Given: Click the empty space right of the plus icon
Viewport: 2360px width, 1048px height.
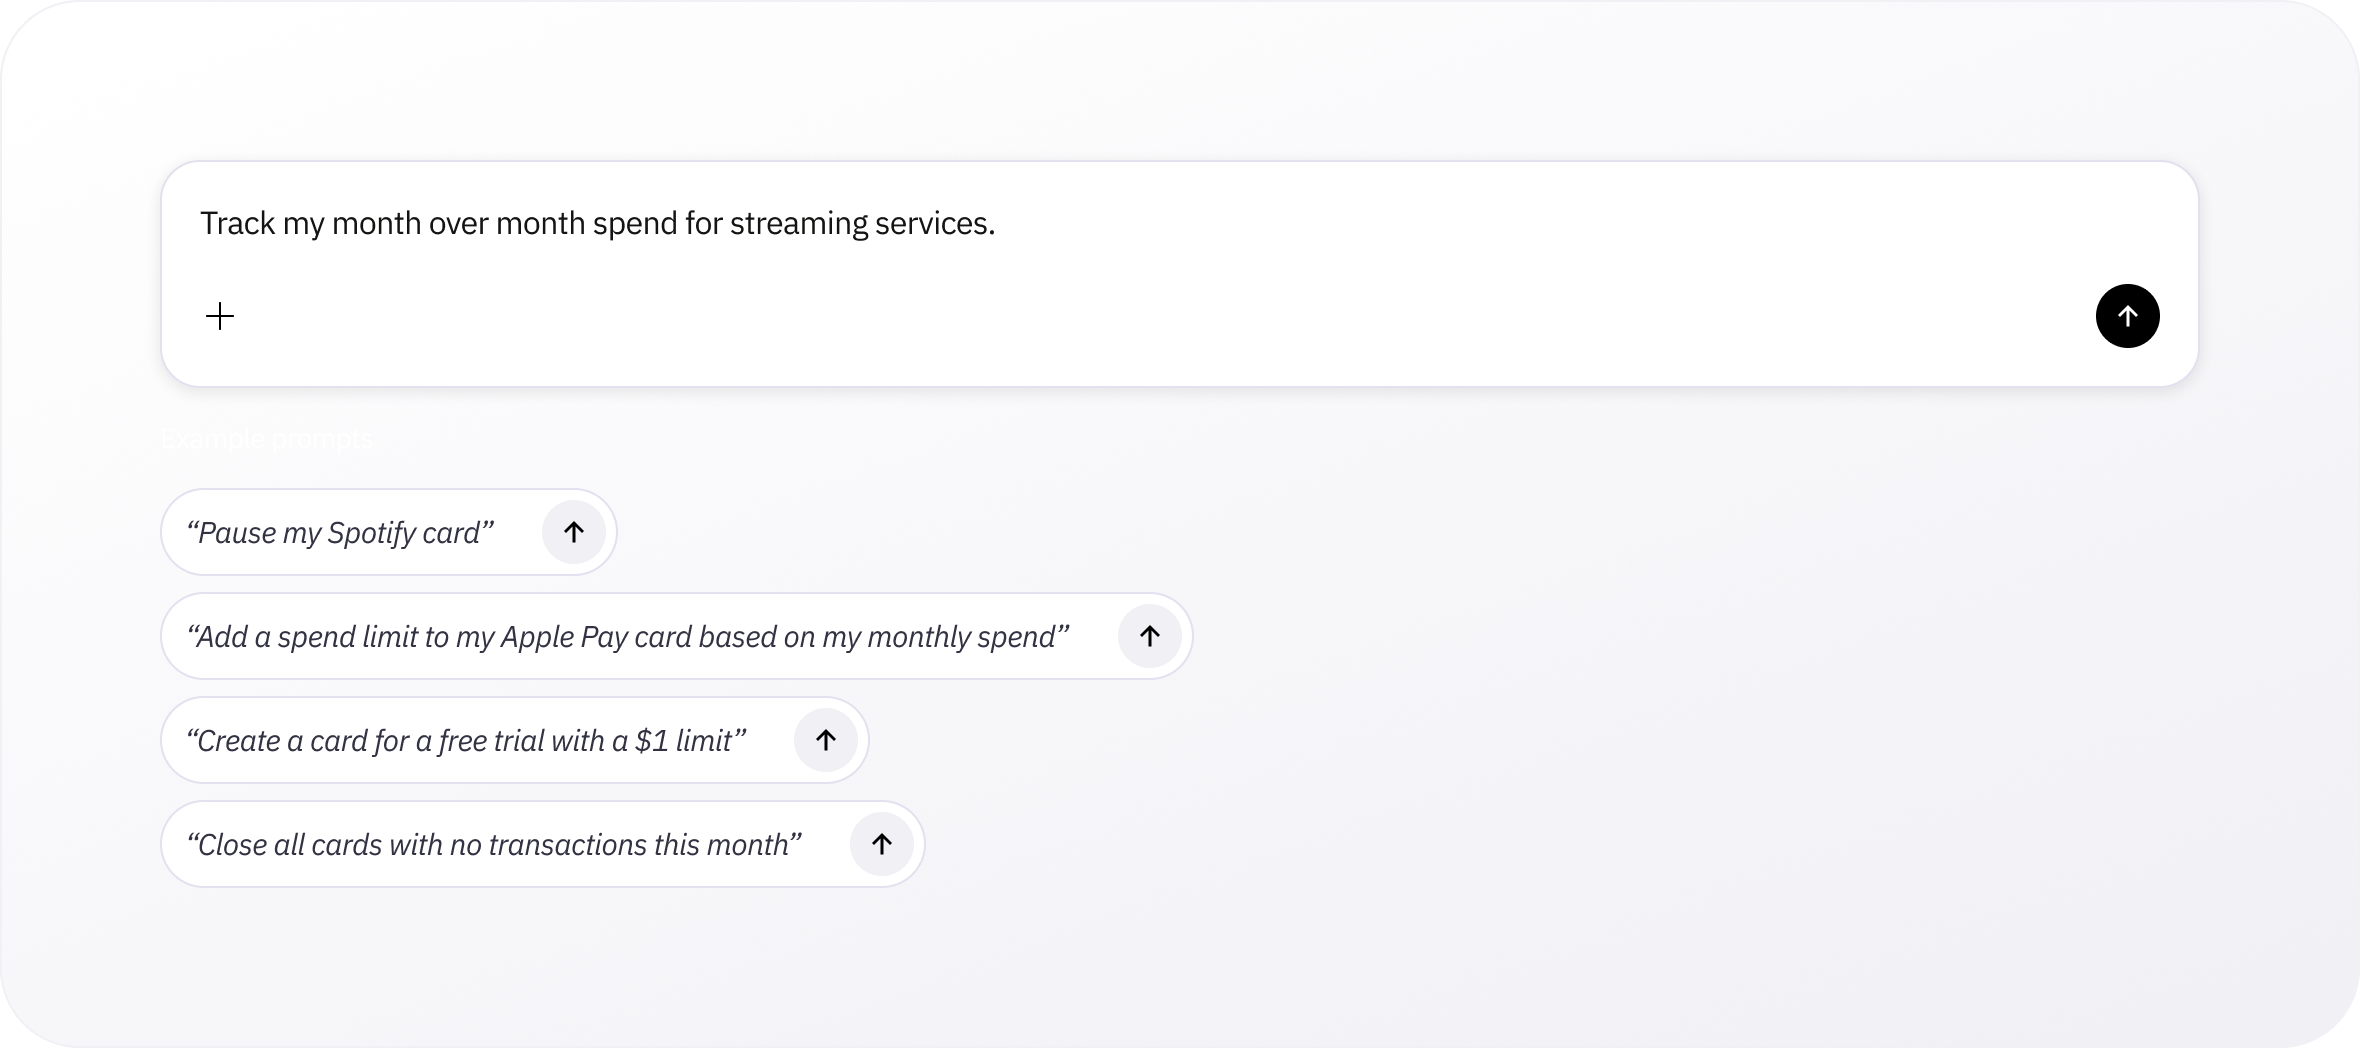Looking at the screenshot, I should [1100, 317].
